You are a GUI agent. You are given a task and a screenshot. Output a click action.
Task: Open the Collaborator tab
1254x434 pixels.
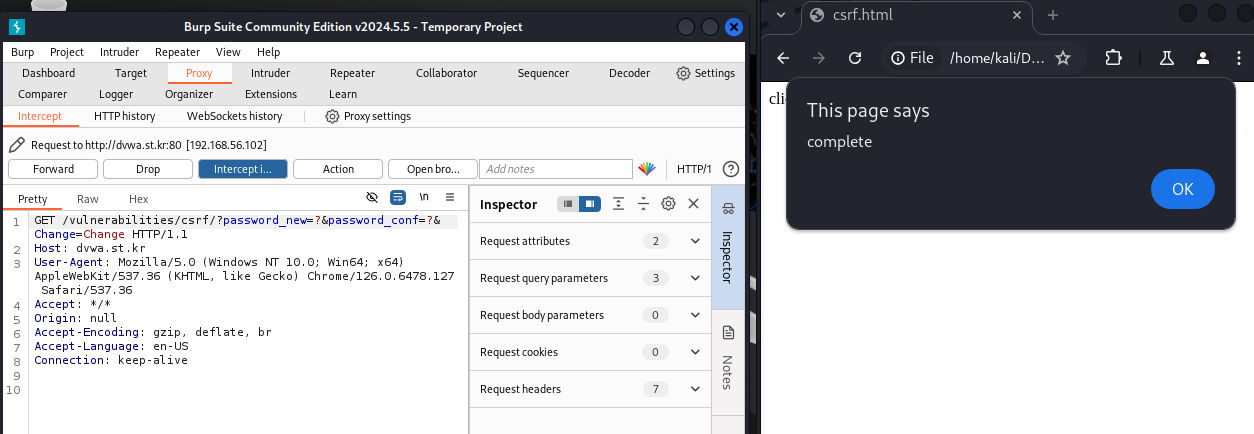pos(446,73)
